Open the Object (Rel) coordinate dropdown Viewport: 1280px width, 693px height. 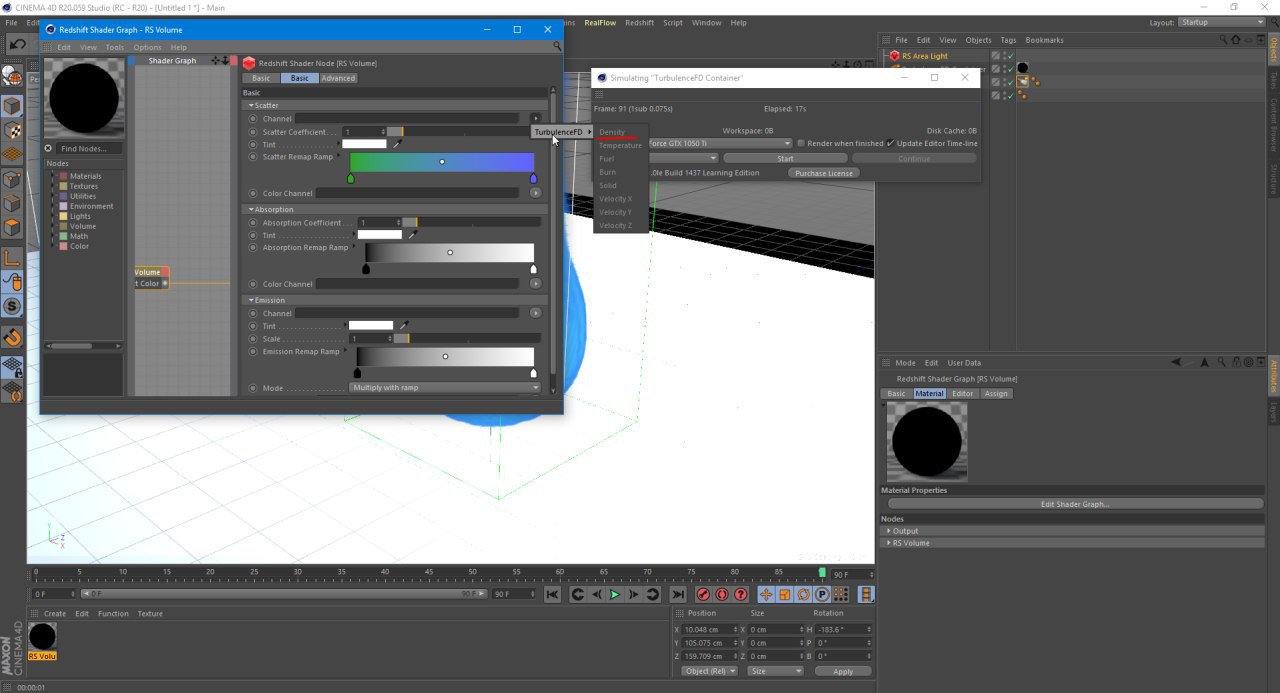[x=709, y=671]
